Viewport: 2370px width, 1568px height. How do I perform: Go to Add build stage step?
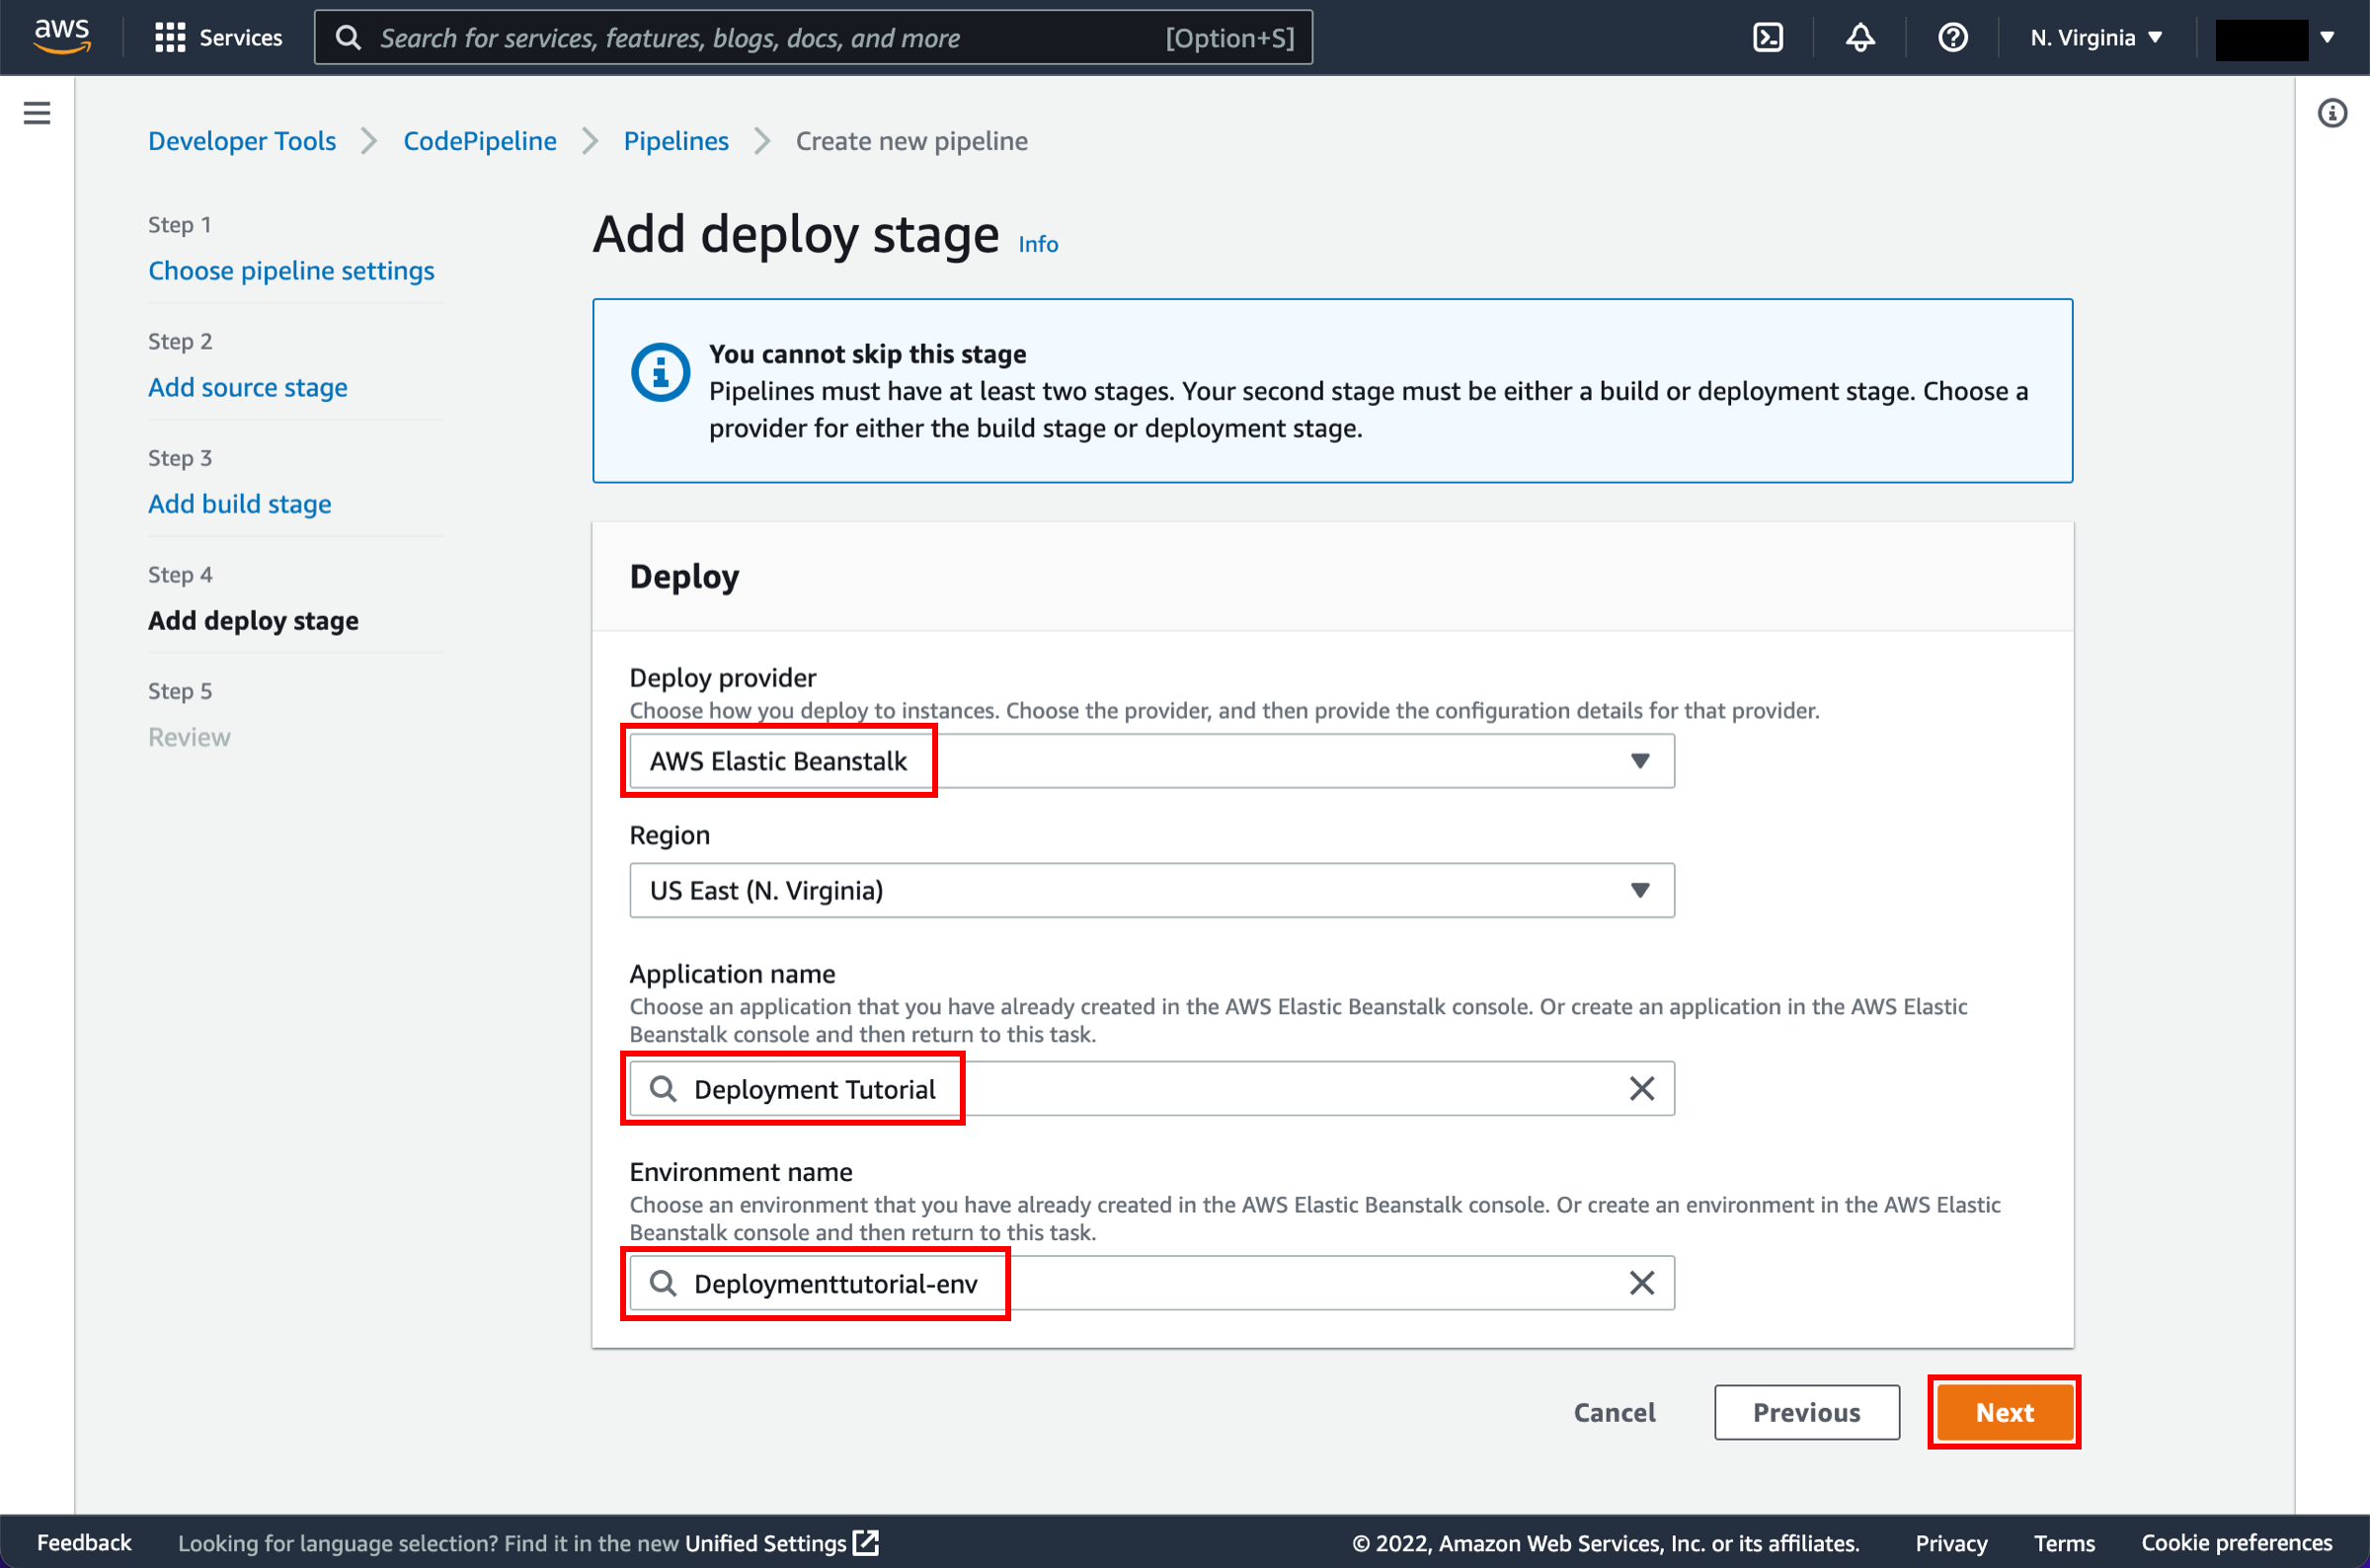pos(240,504)
